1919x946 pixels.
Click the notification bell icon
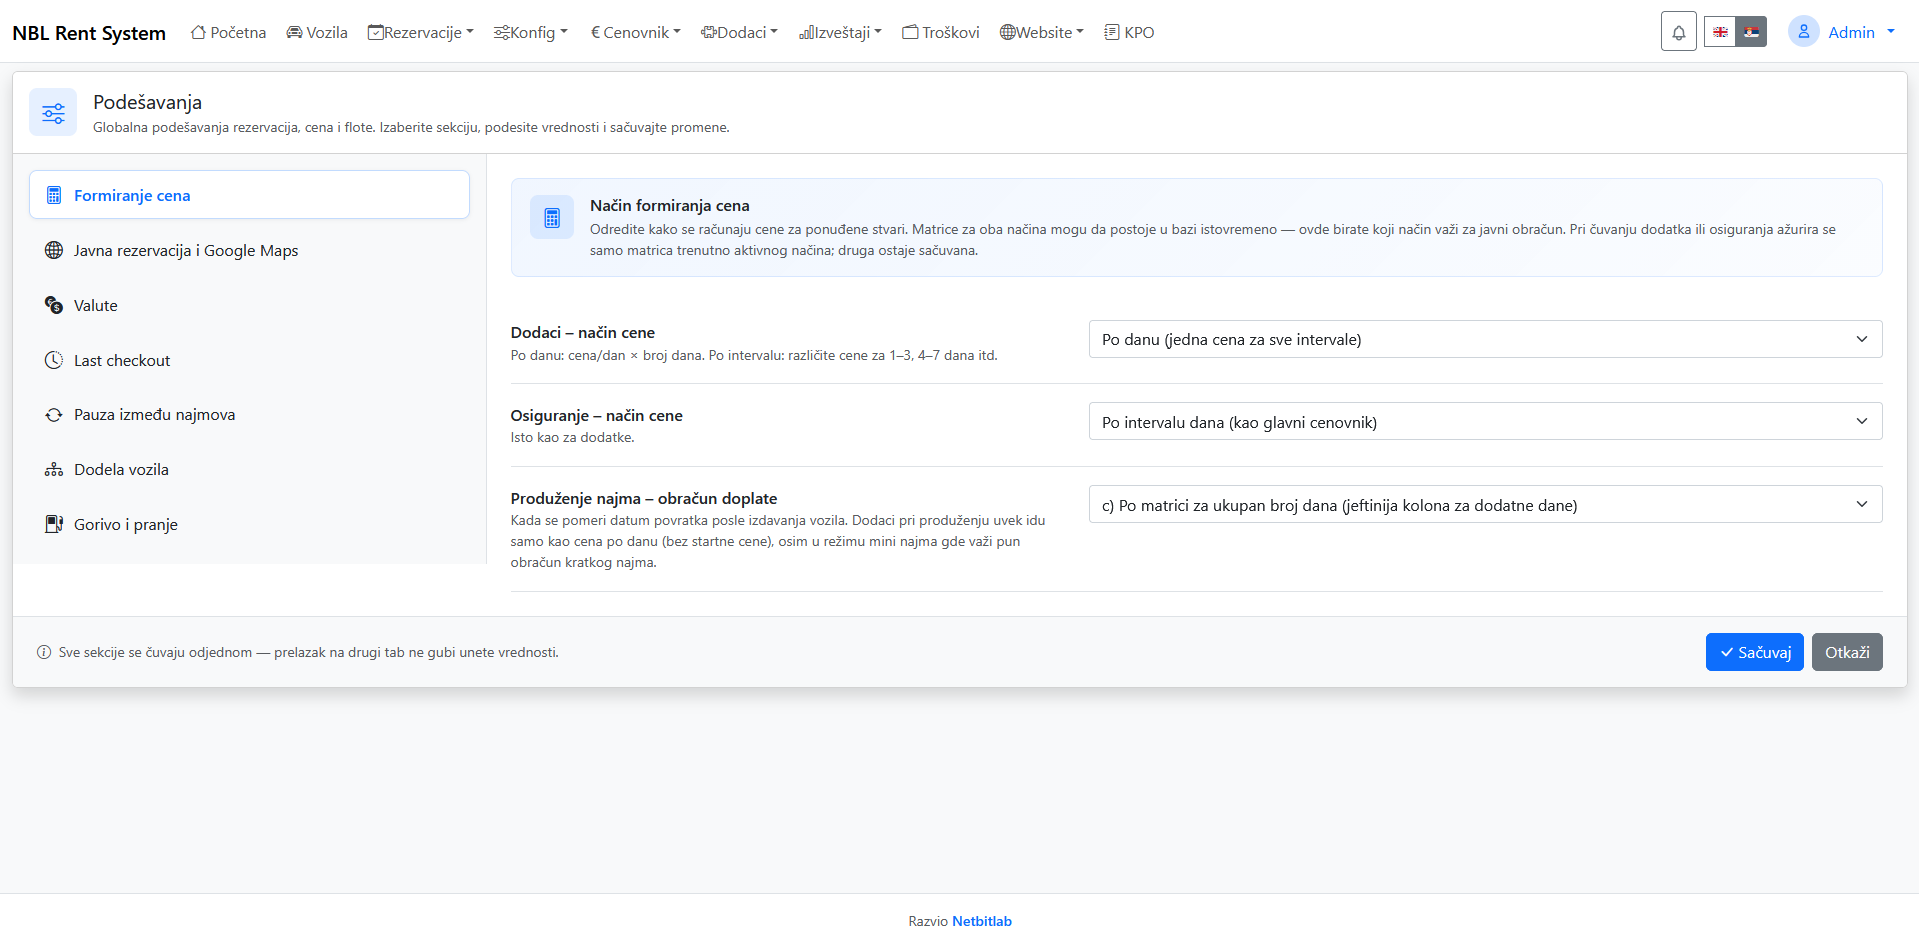(1678, 32)
